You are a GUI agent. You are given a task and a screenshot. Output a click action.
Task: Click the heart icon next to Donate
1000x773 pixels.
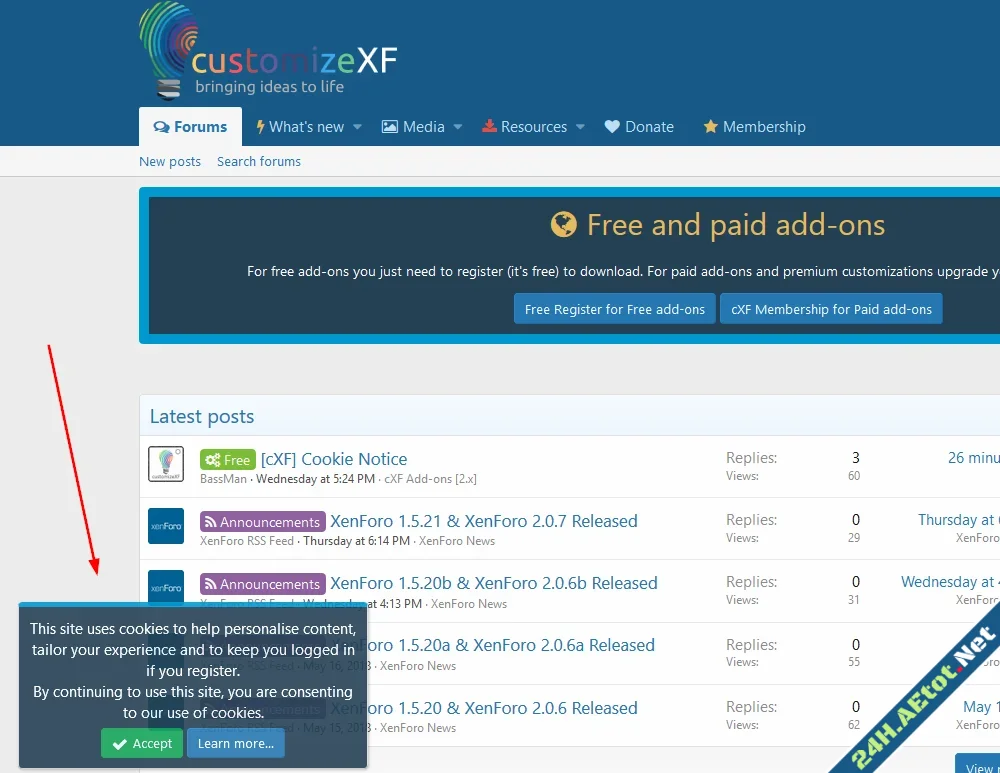coord(611,126)
